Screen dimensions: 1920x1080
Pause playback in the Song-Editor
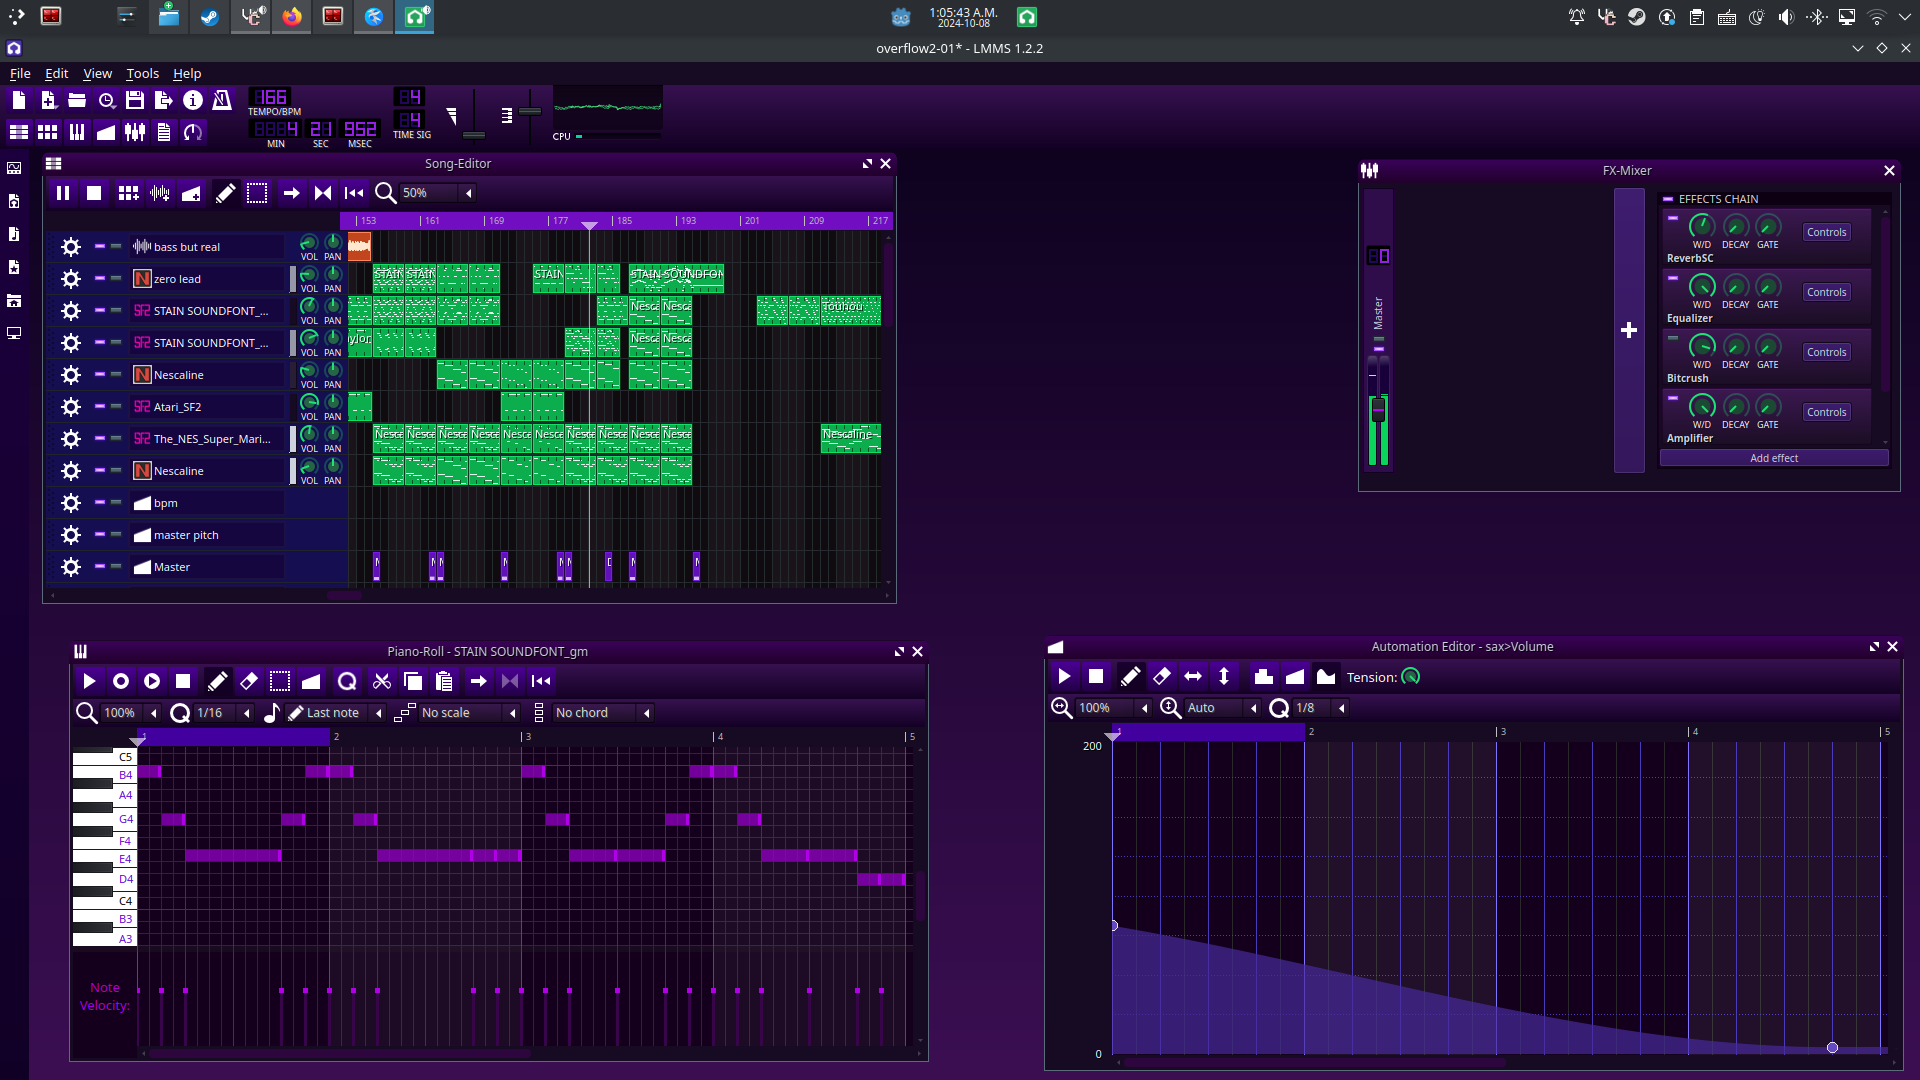point(63,193)
